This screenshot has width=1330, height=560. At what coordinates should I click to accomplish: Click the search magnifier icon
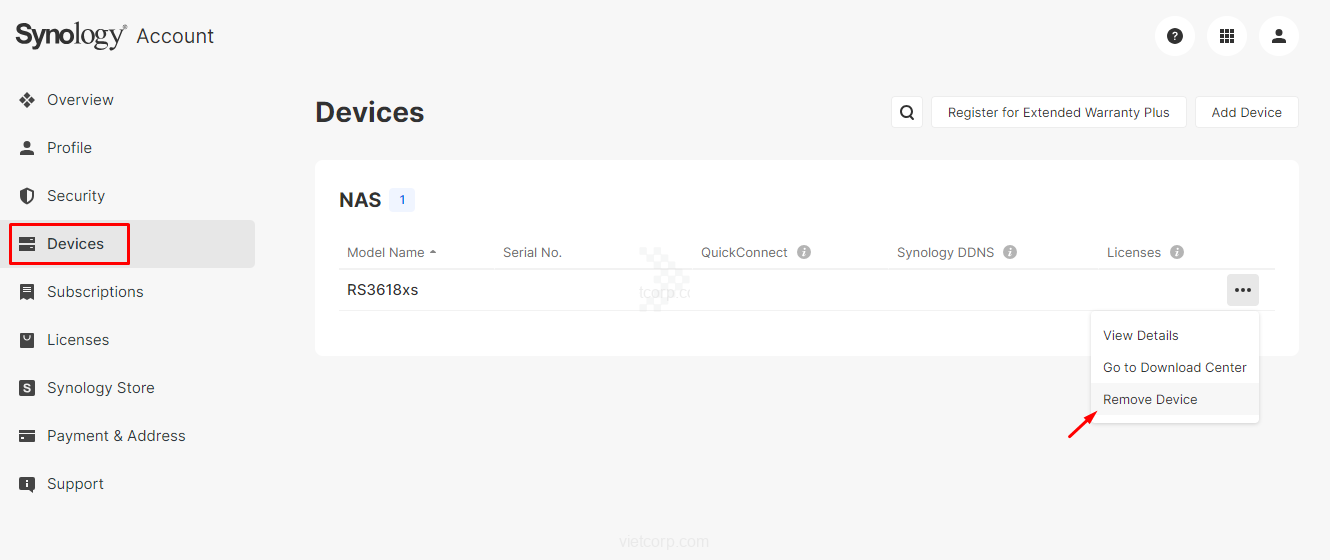907,113
